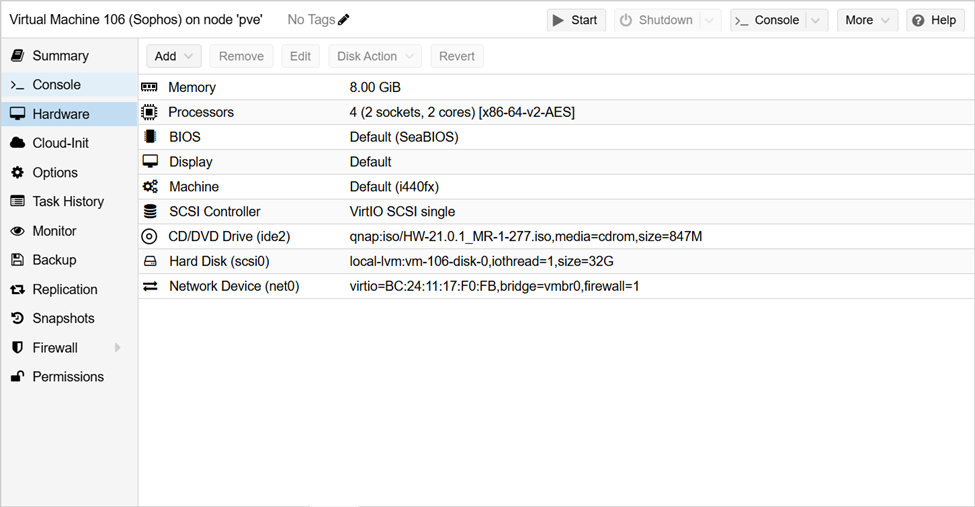
Task: Switch to the Snapshots section
Action: pyautogui.click(x=63, y=318)
